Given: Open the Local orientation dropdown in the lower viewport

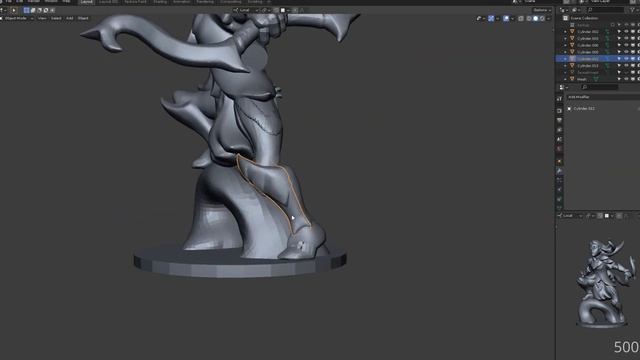Looking at the screenshot, I should [570, 216].
